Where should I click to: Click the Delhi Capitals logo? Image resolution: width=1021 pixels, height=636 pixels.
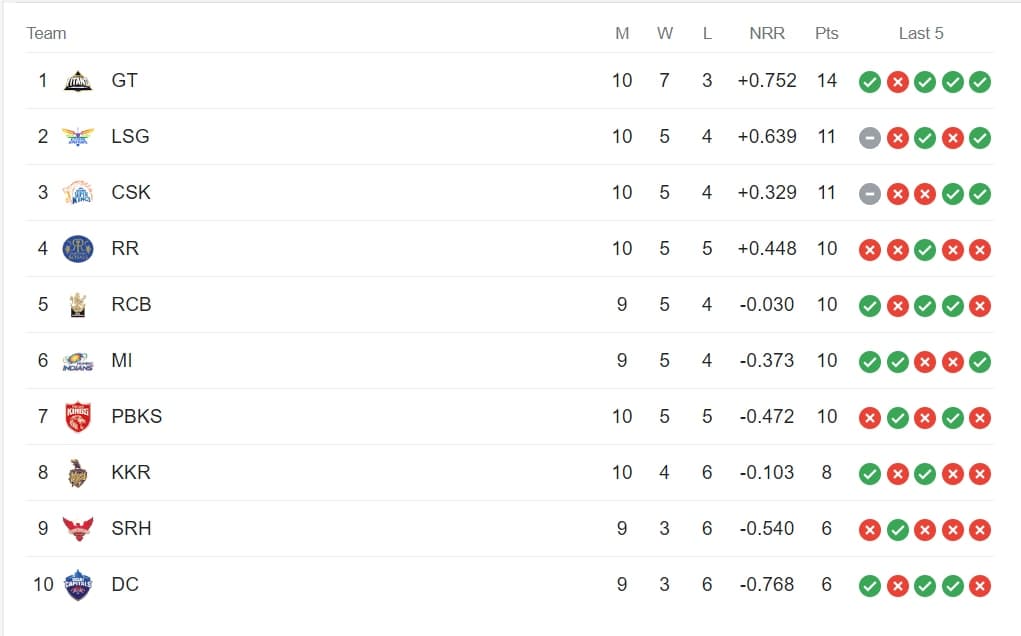tap(78, 585)
